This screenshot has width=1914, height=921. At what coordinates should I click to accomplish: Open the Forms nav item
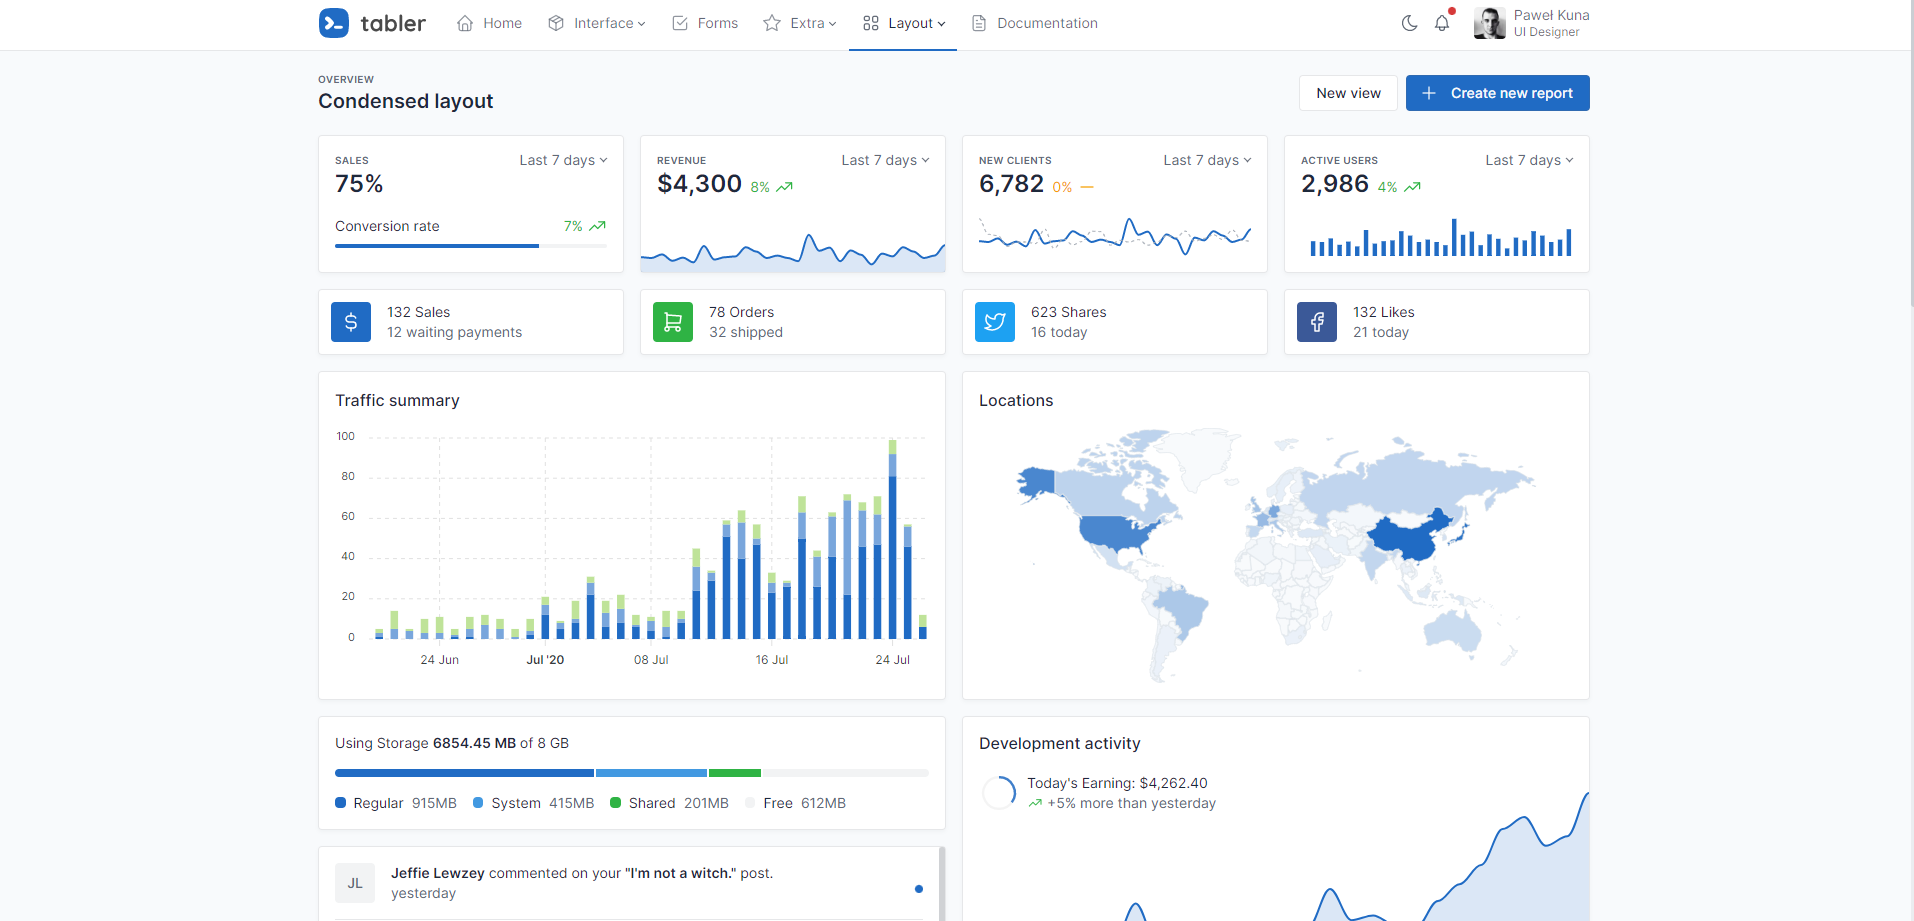[x=705, y=23]
